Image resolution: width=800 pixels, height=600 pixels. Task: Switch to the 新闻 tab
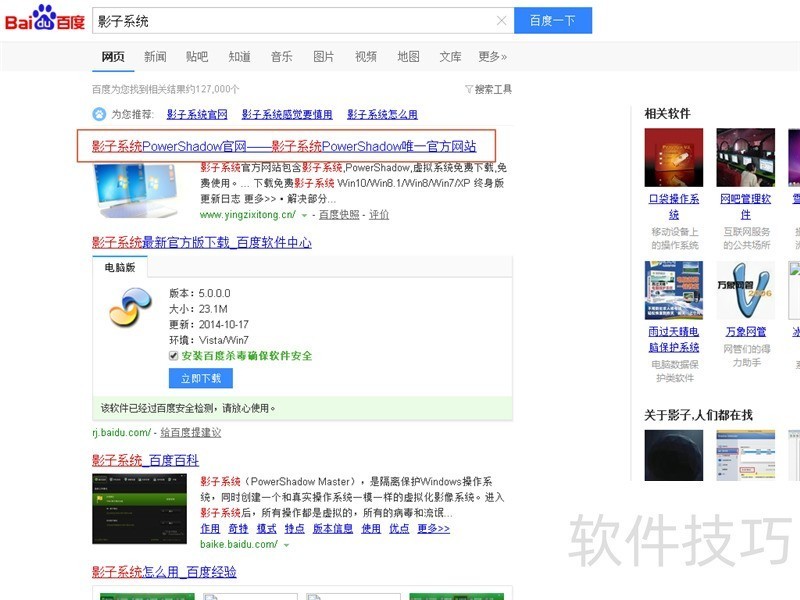click(x=155, y=57)
